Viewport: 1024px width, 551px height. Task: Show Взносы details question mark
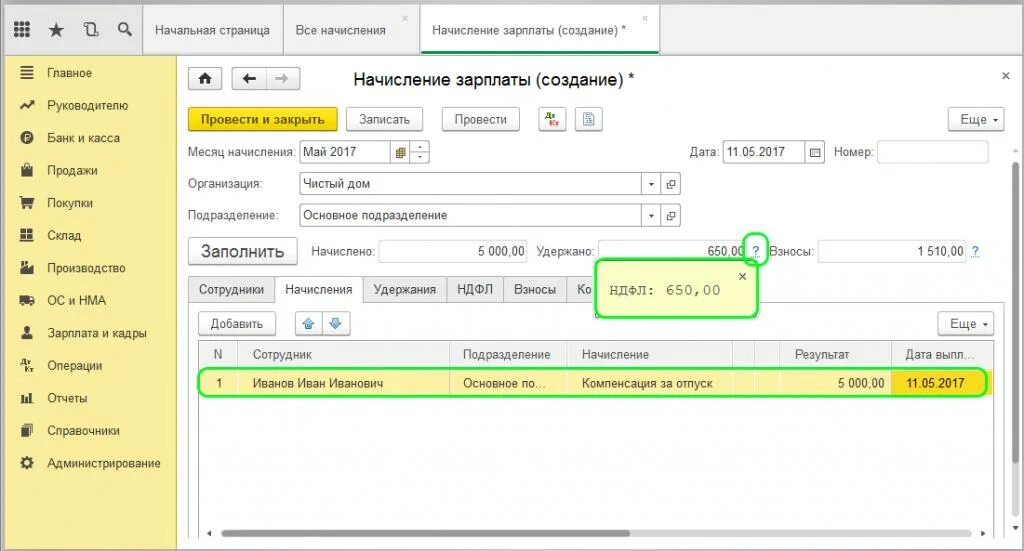pos(975,251)
